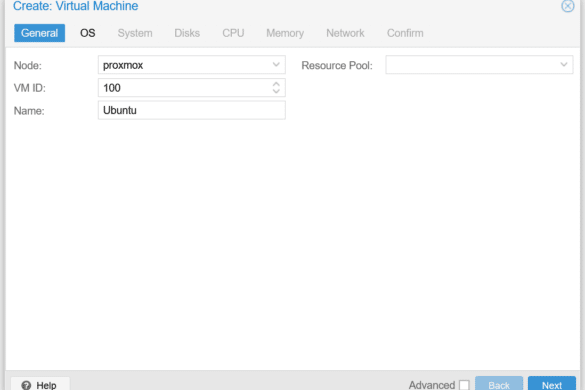Click the Help question mark icon
The image size is (585, 390).
click(x=26, y=385)
